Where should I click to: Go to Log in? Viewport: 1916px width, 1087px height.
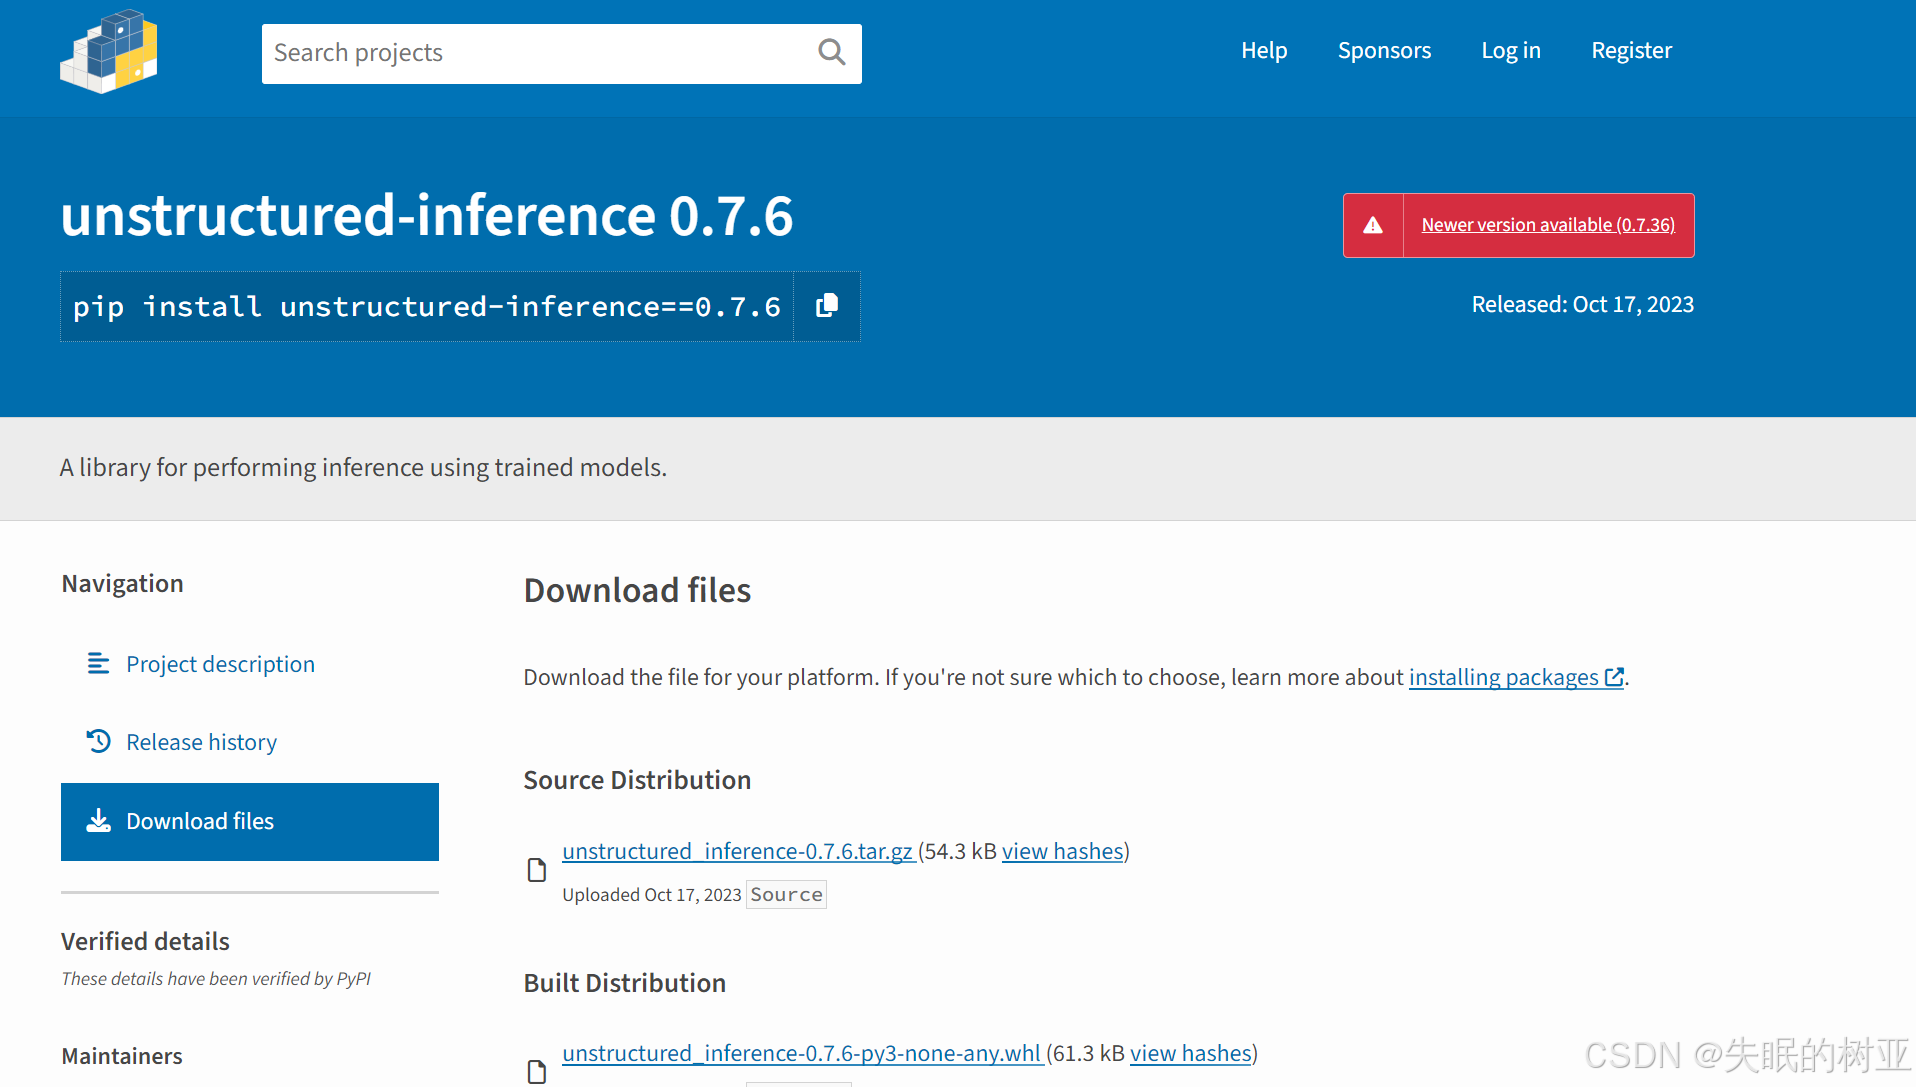(1511, 50)
